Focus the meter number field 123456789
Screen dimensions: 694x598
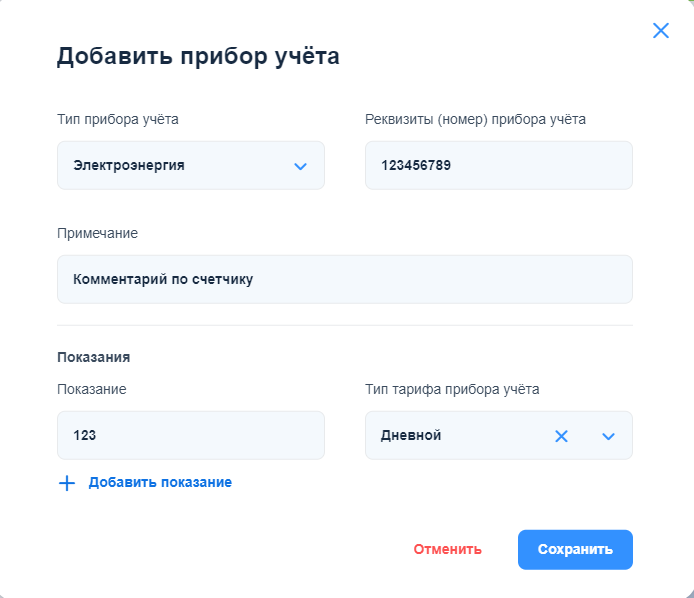coord(498,166)
